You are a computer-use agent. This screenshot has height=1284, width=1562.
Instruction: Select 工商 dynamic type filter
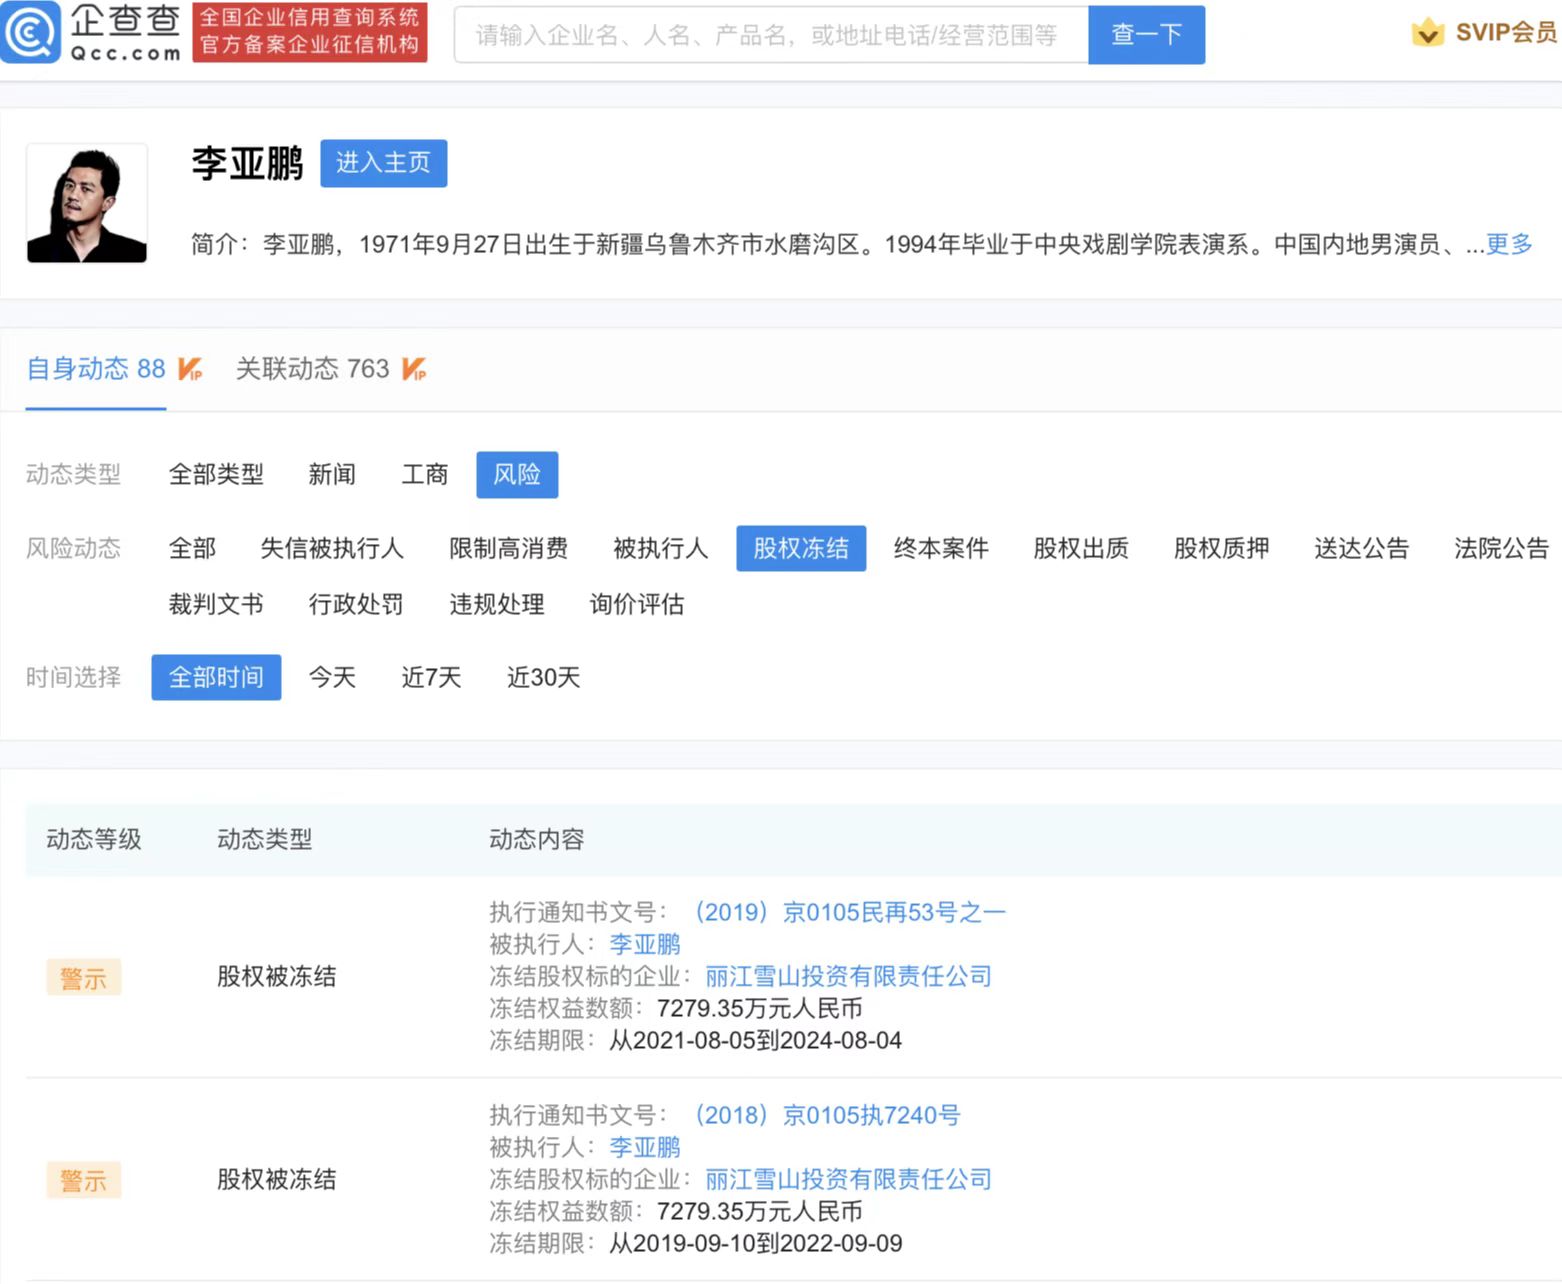click(425, 474)
